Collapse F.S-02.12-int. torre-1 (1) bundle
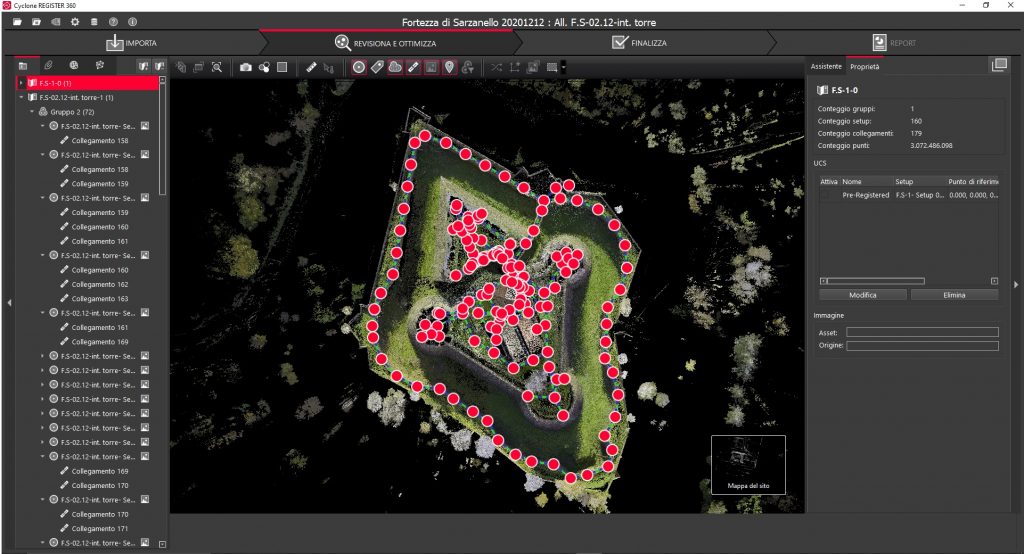1024x554 pixels. pos(22,98)
